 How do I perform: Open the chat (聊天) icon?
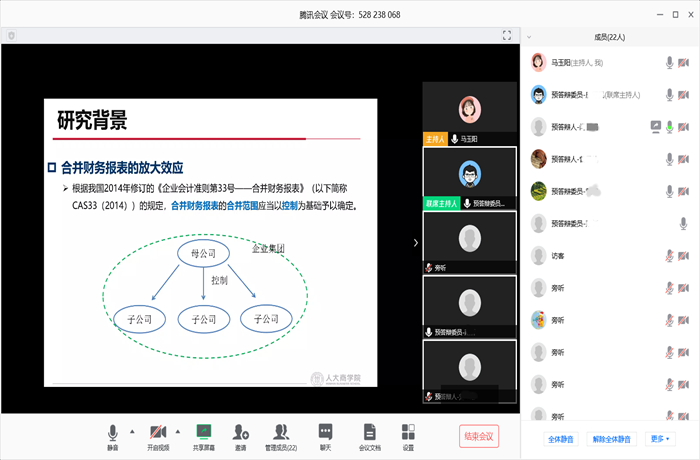pyautogui.click(x=325, y=432)
